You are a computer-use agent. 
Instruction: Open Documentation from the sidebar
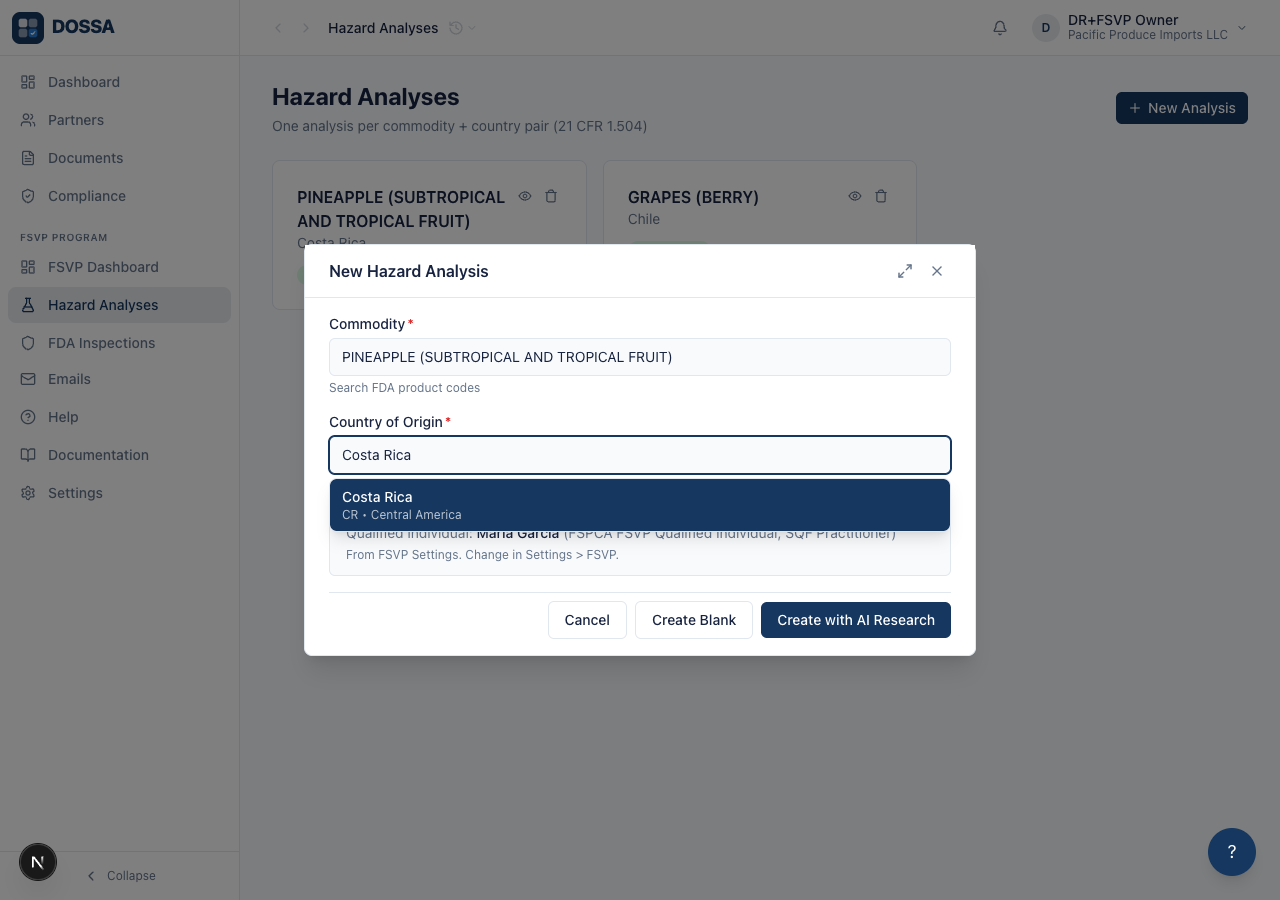[x=119, y=455]
